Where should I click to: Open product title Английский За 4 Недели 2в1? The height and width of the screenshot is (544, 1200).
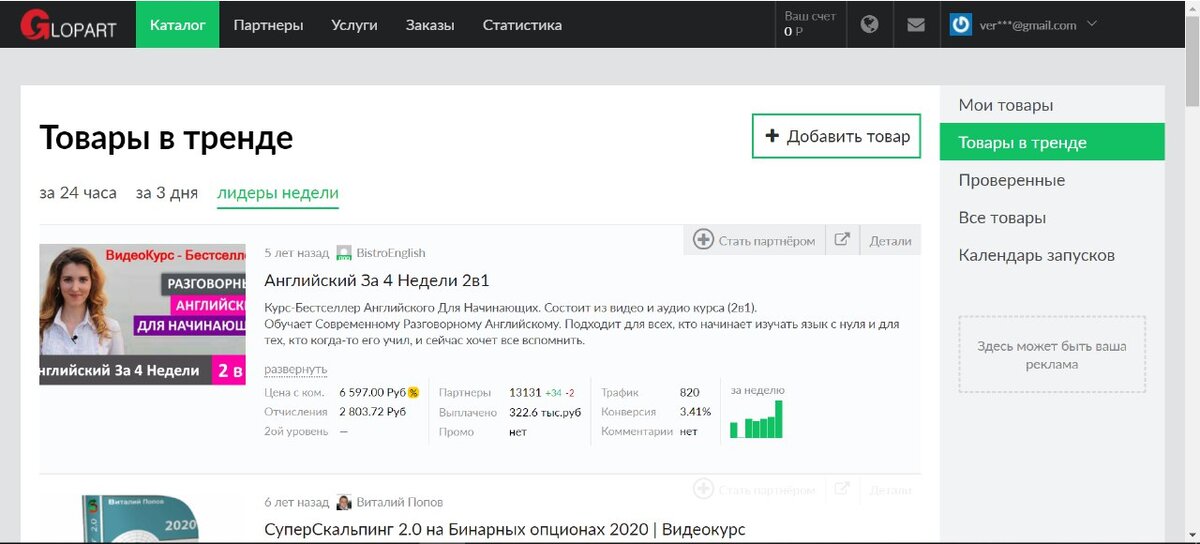tap(377, 280)
